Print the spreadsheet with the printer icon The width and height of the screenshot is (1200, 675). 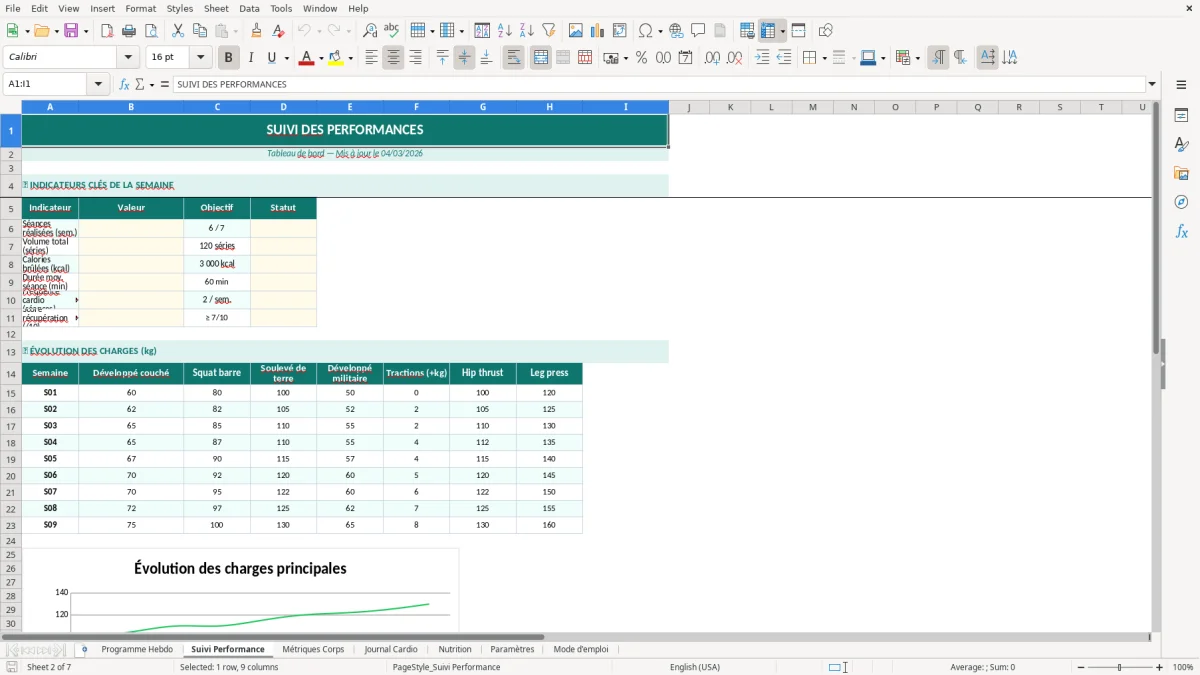click(129, 31)
